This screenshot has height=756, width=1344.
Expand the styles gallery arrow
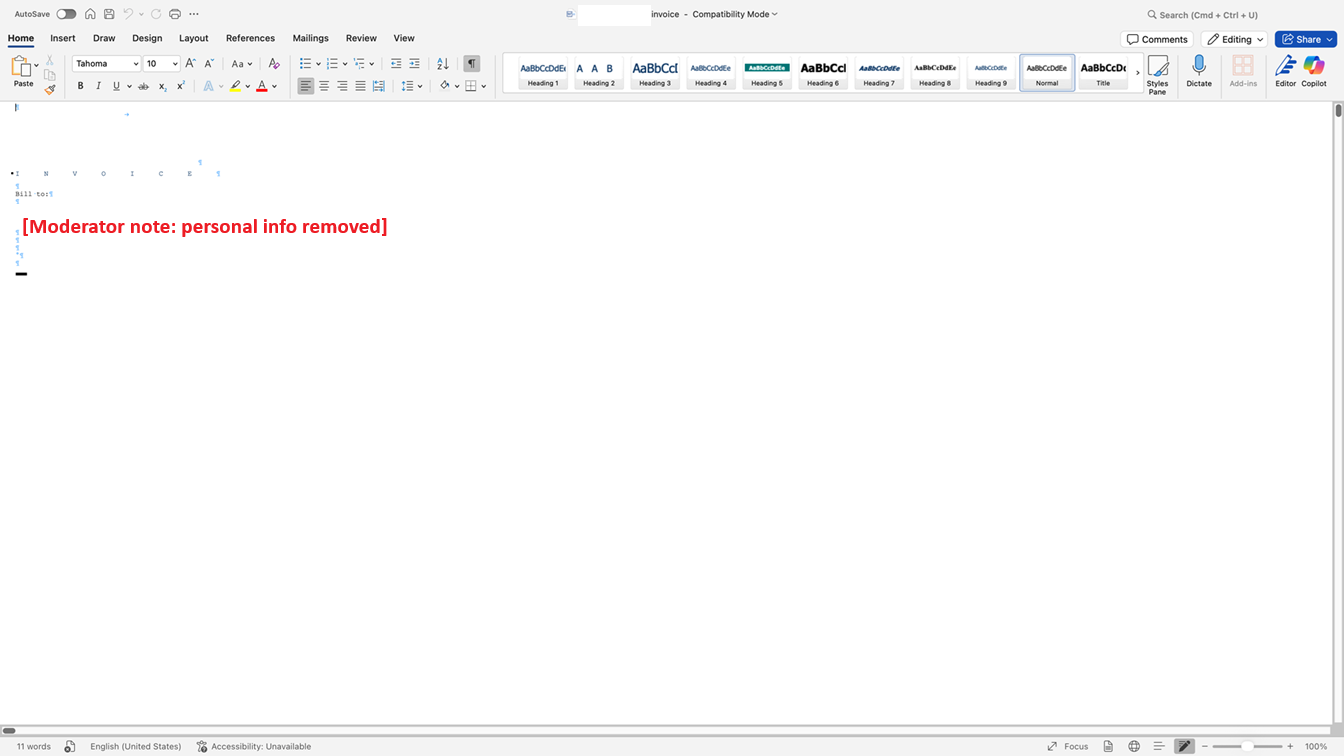click(1137, 73)
